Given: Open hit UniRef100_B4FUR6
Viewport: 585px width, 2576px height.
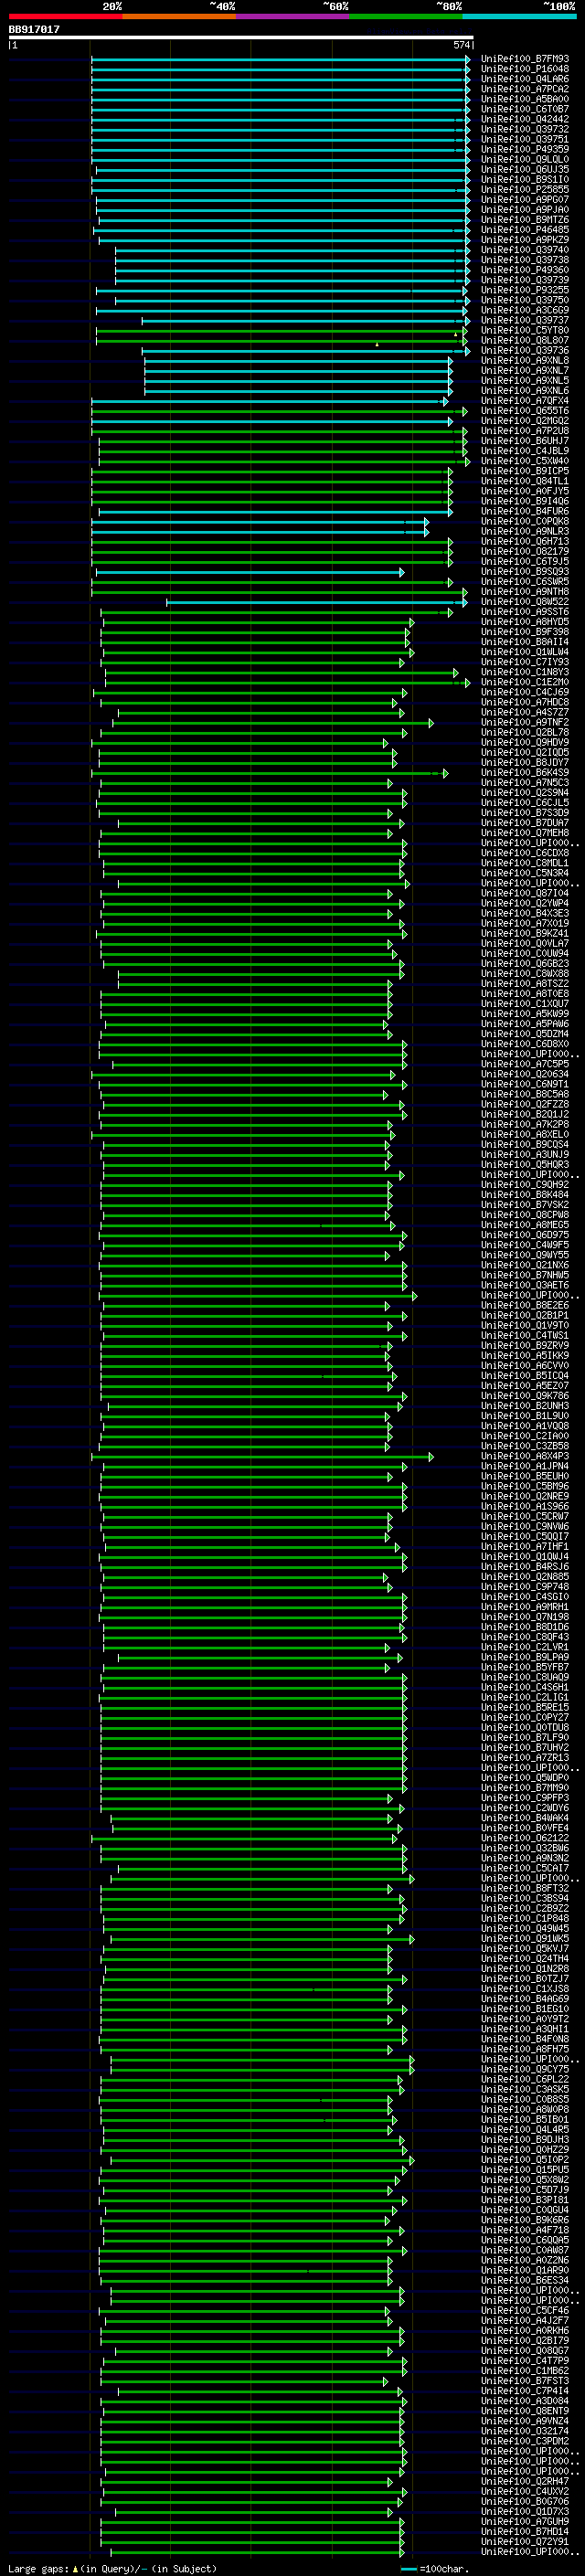Looking at the screenshot, I should 525,512.
